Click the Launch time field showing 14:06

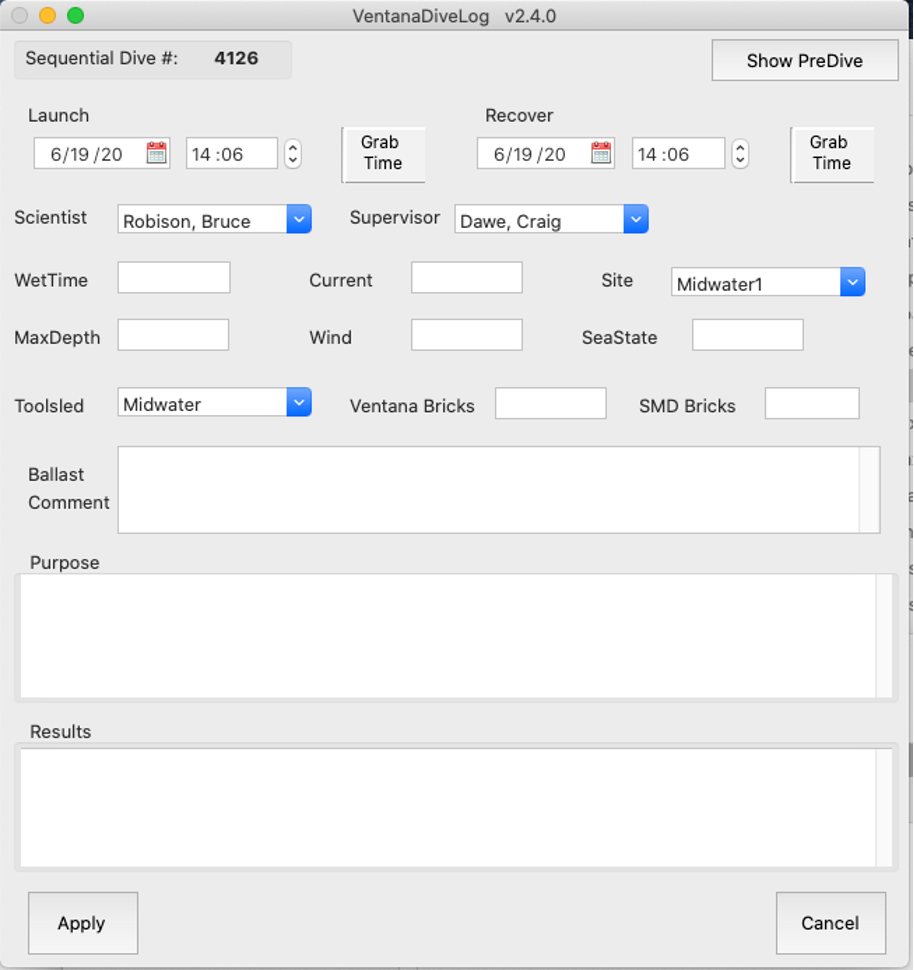[231, 154]
